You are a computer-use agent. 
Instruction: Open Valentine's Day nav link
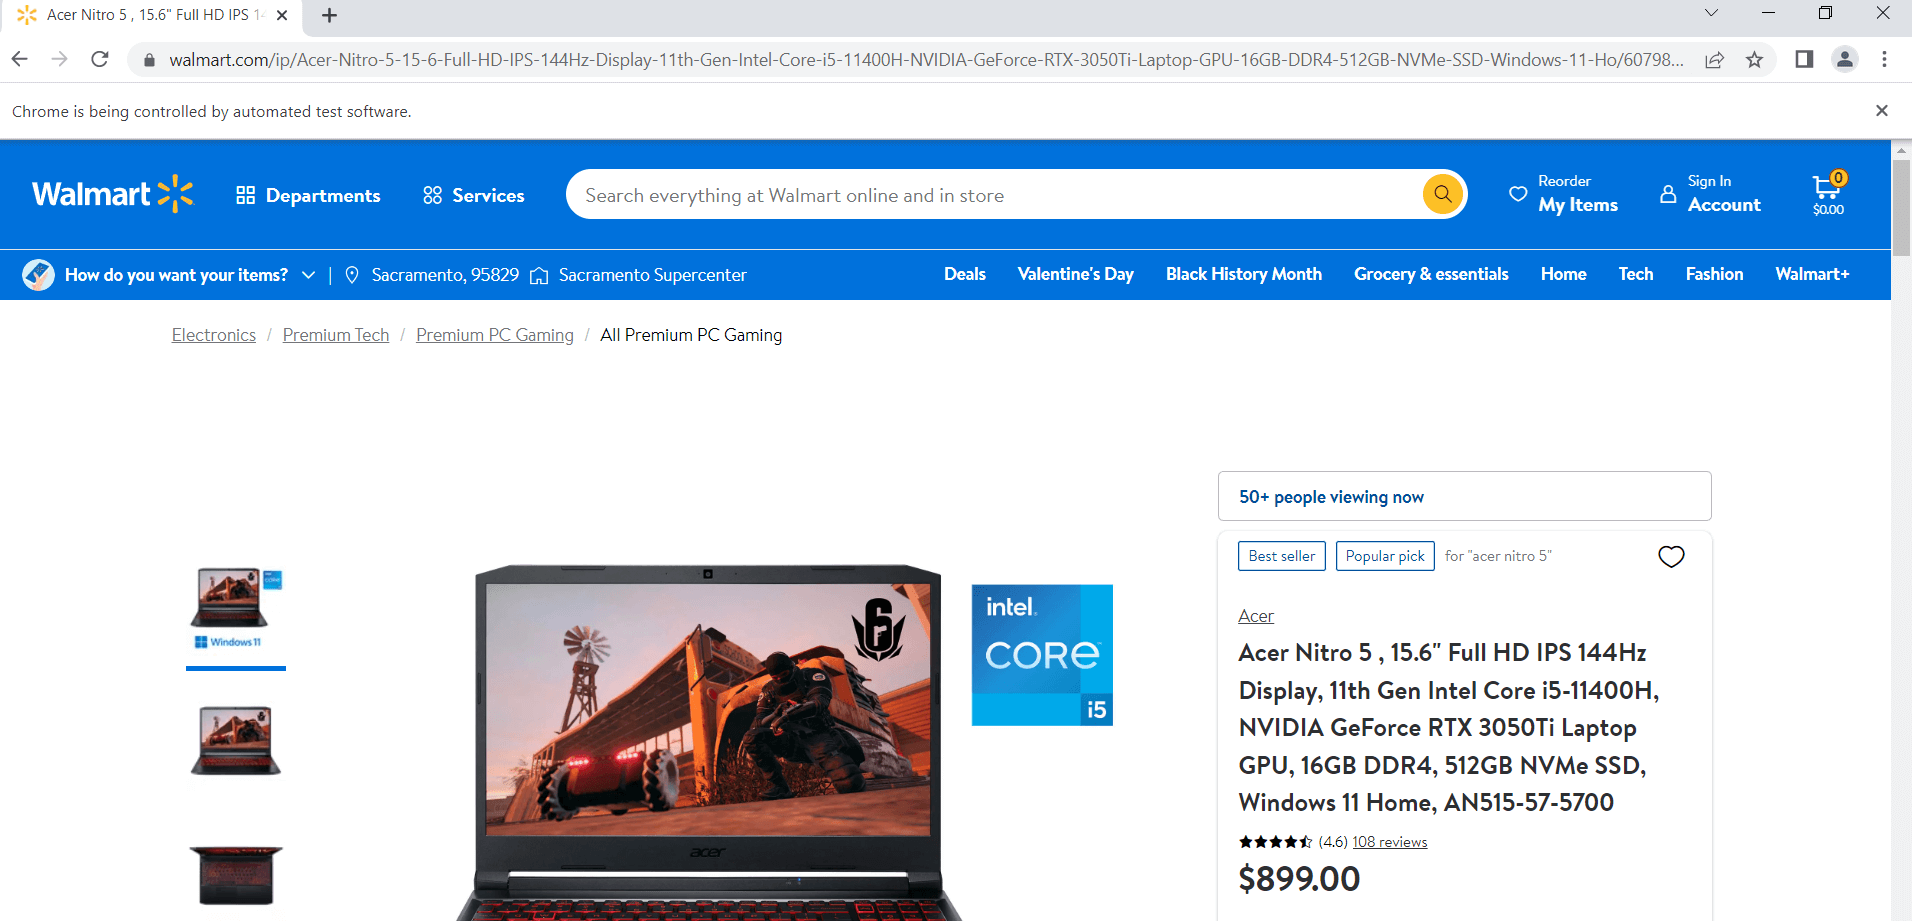(x=1076, y=274)
